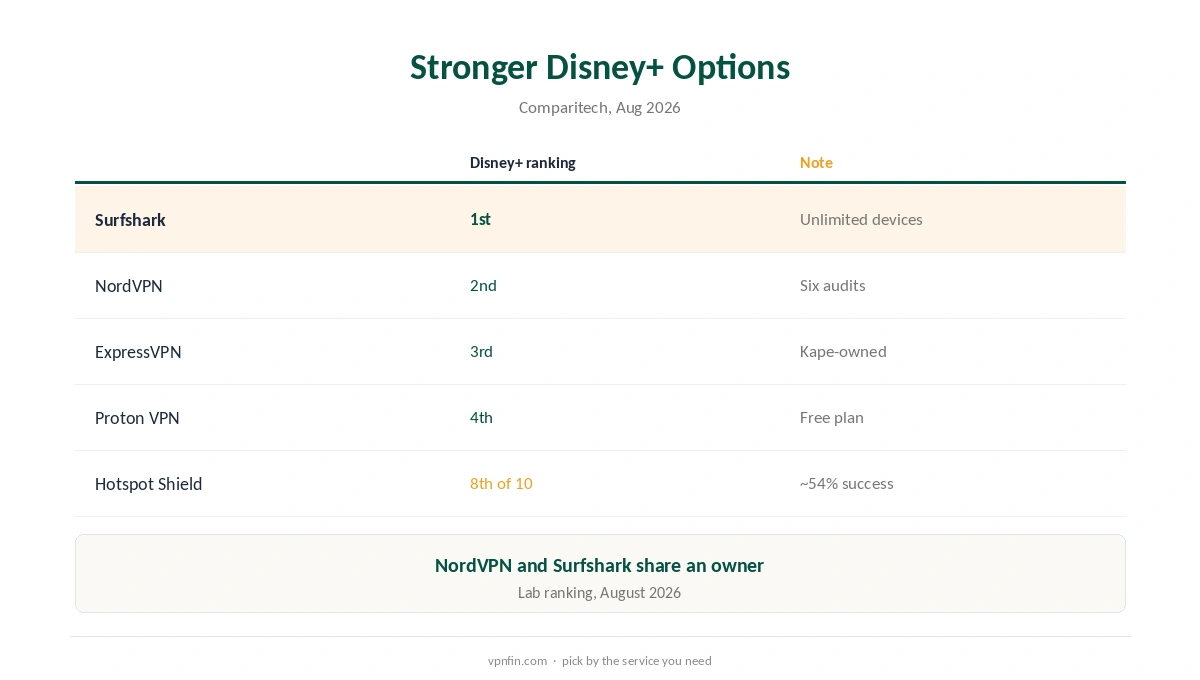This screenshot has height=680, width=1200.
Task: Click the "Free plan" note
Action: [x=832, y=417]
